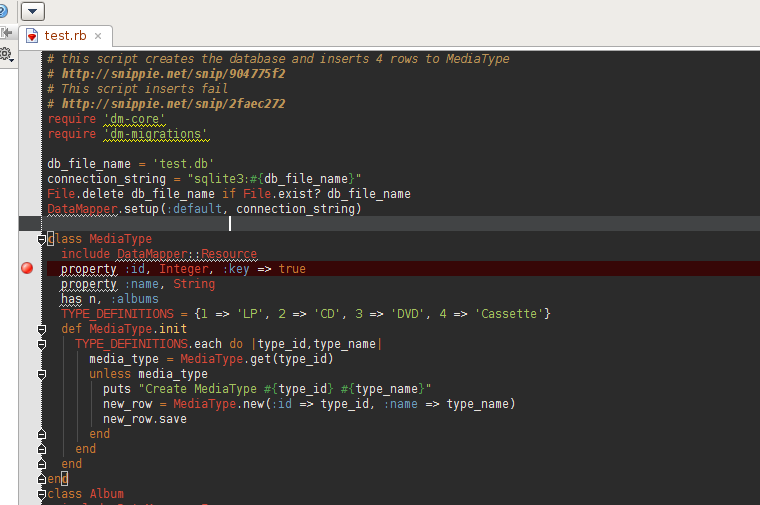Viewport: 760px width, 505px height.
Task: Click the snippie.net/snip/904775f2 URL comment
Action: pyautogui.click(x=174, y=74)
